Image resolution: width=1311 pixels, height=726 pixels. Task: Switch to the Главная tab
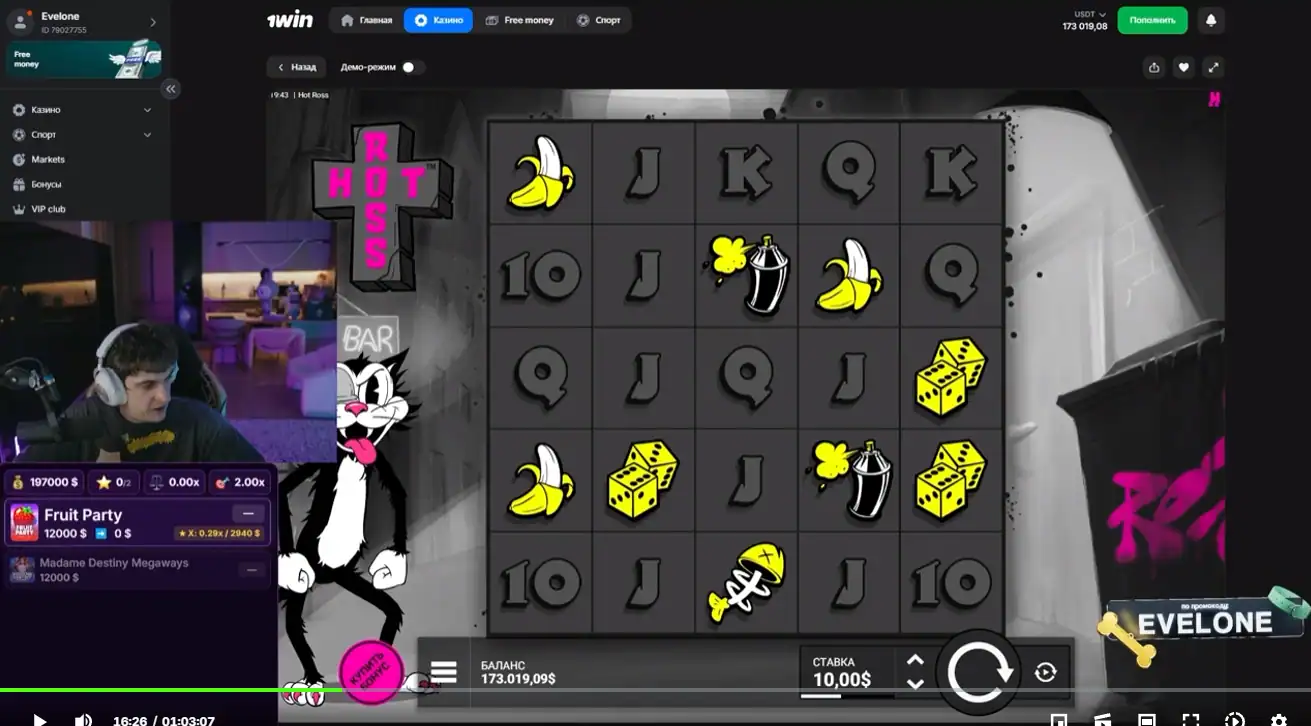pyautogui.click(x=366, y=20)
